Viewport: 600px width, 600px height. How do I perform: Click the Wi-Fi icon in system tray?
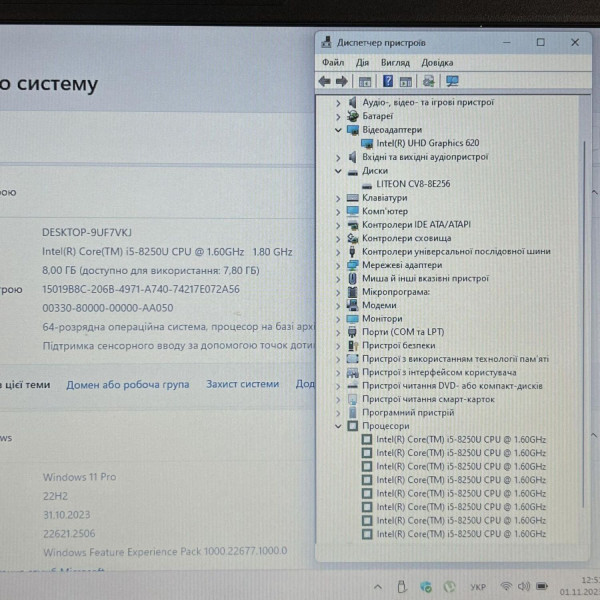(x=506, y=586)
